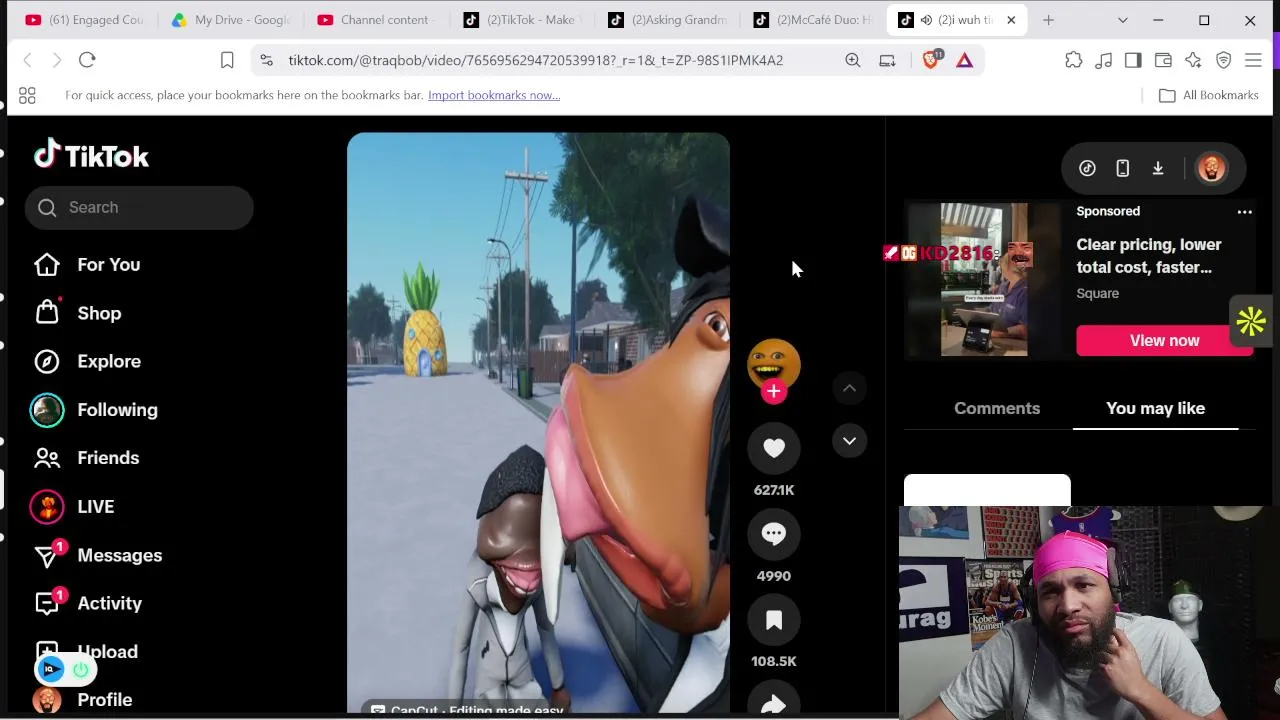Open the TikTok coins icon in top pill

click(x=1087, y=168)
